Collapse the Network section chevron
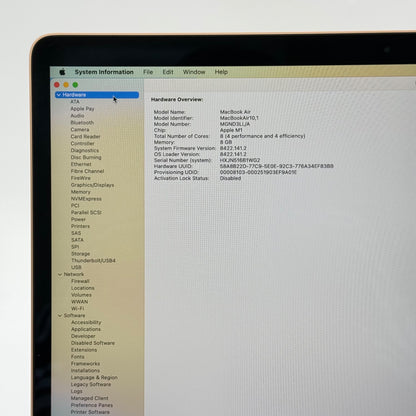416x416 pixels. click(60, 274)
